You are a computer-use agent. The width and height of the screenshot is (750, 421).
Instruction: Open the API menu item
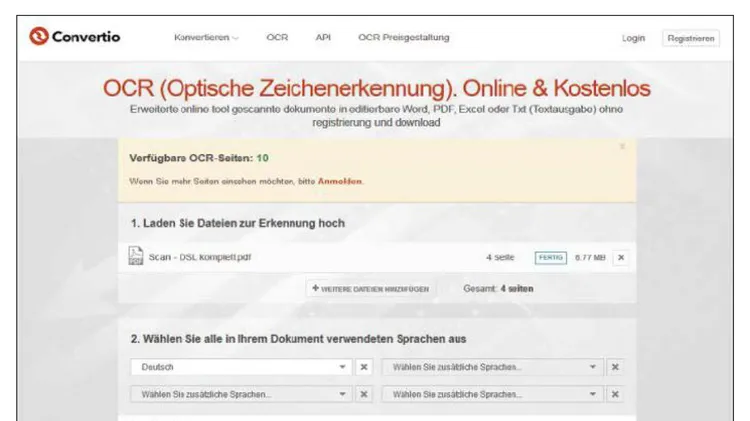(x=323, y=37)
